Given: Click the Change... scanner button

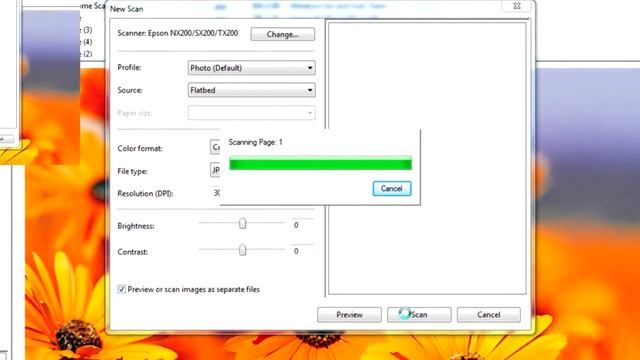Looking at the screenshot, I should [282, 34].
